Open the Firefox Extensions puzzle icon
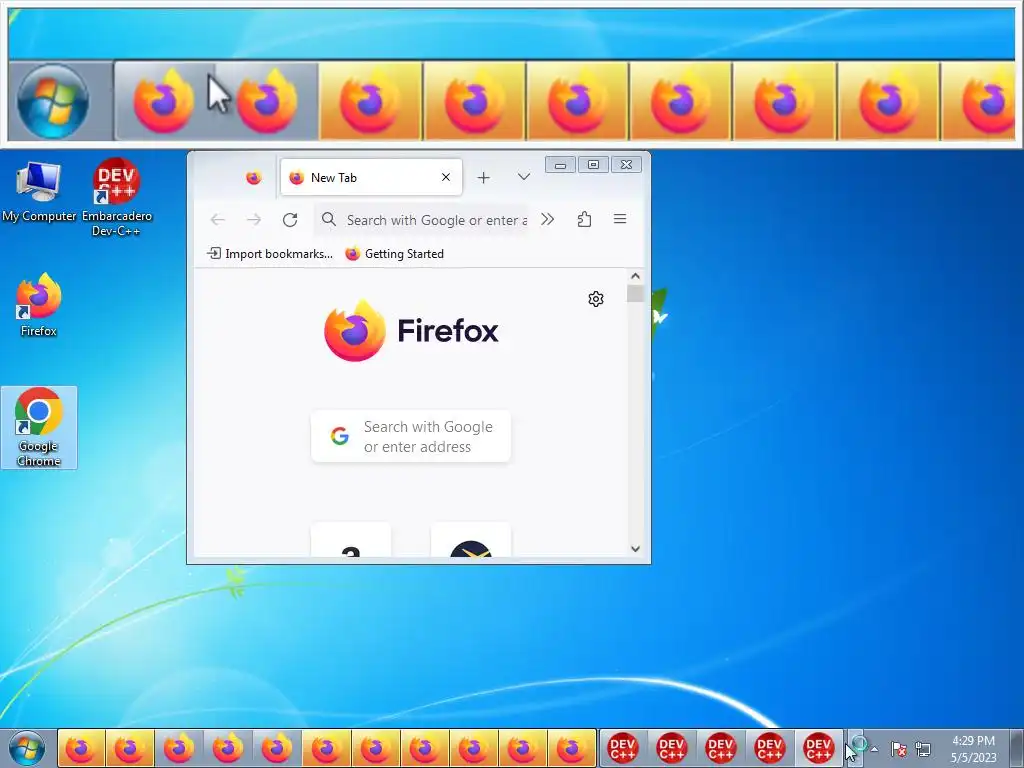The image size is (1024, 768). (584, 219)
